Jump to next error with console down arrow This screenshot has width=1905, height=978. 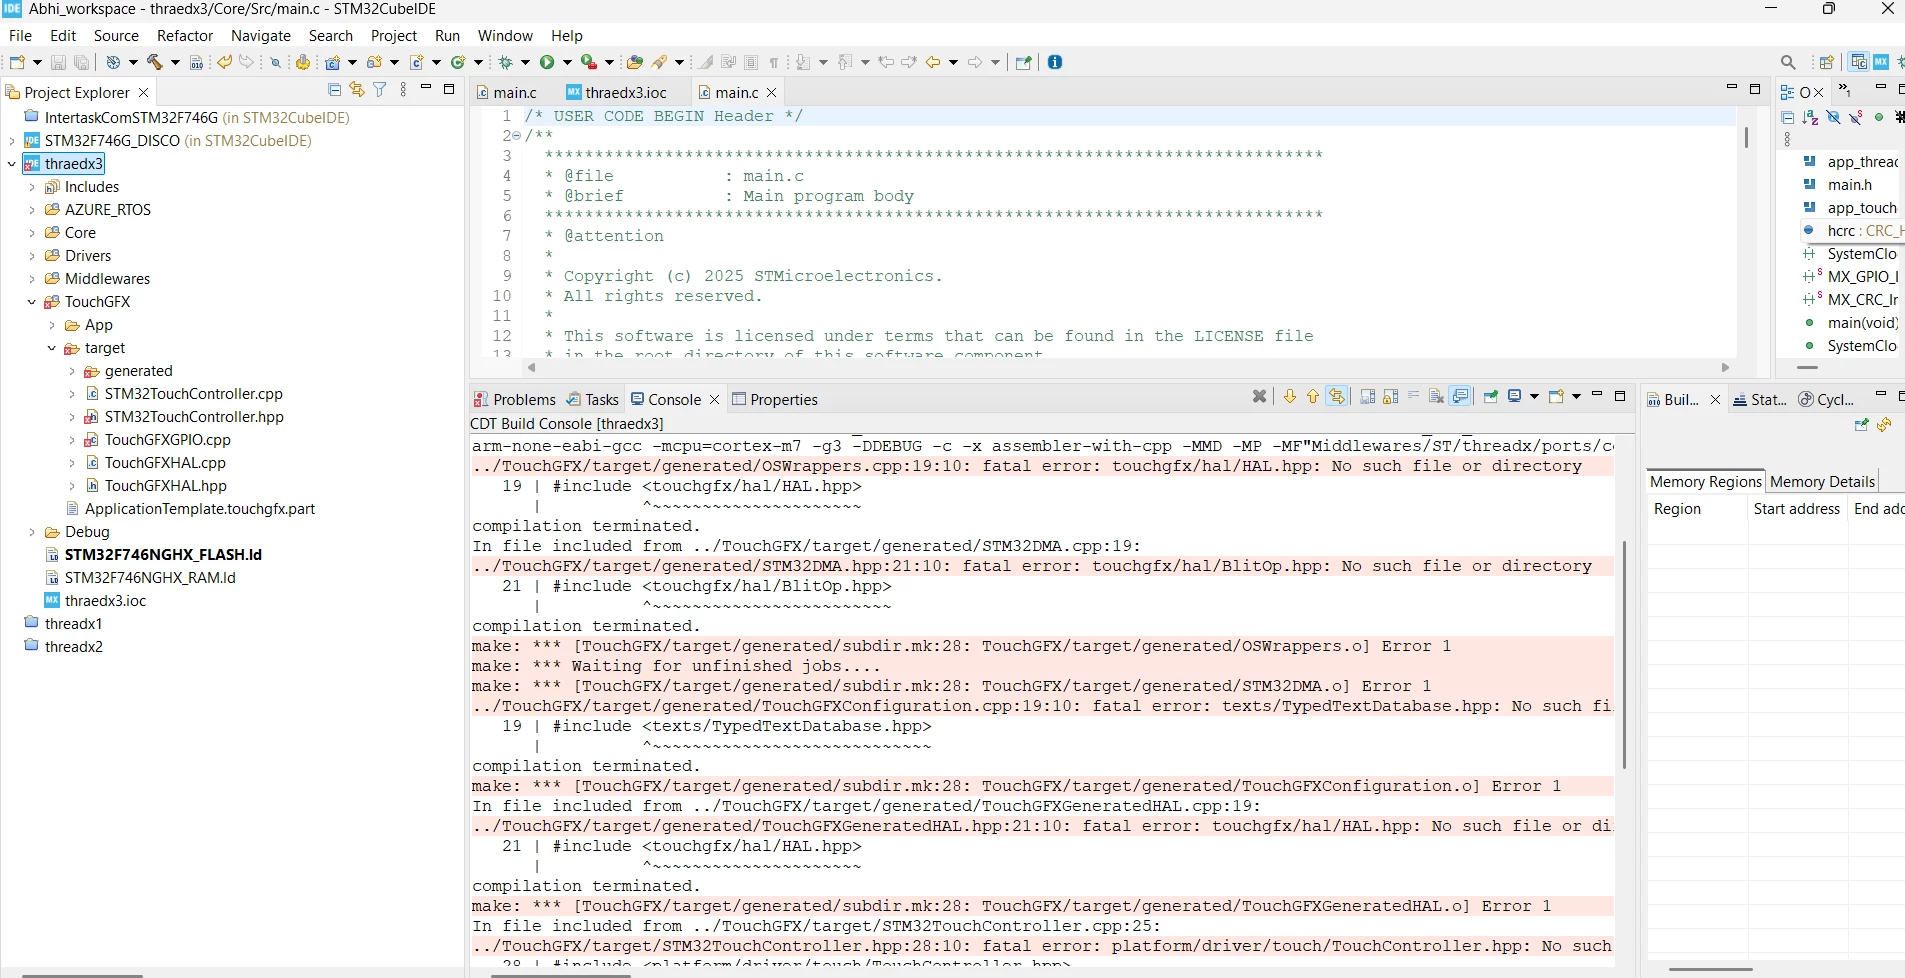point(1290,396)
